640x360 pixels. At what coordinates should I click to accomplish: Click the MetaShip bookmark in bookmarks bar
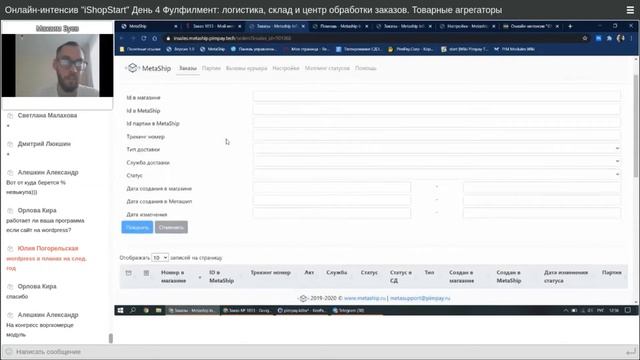[213, 49]
